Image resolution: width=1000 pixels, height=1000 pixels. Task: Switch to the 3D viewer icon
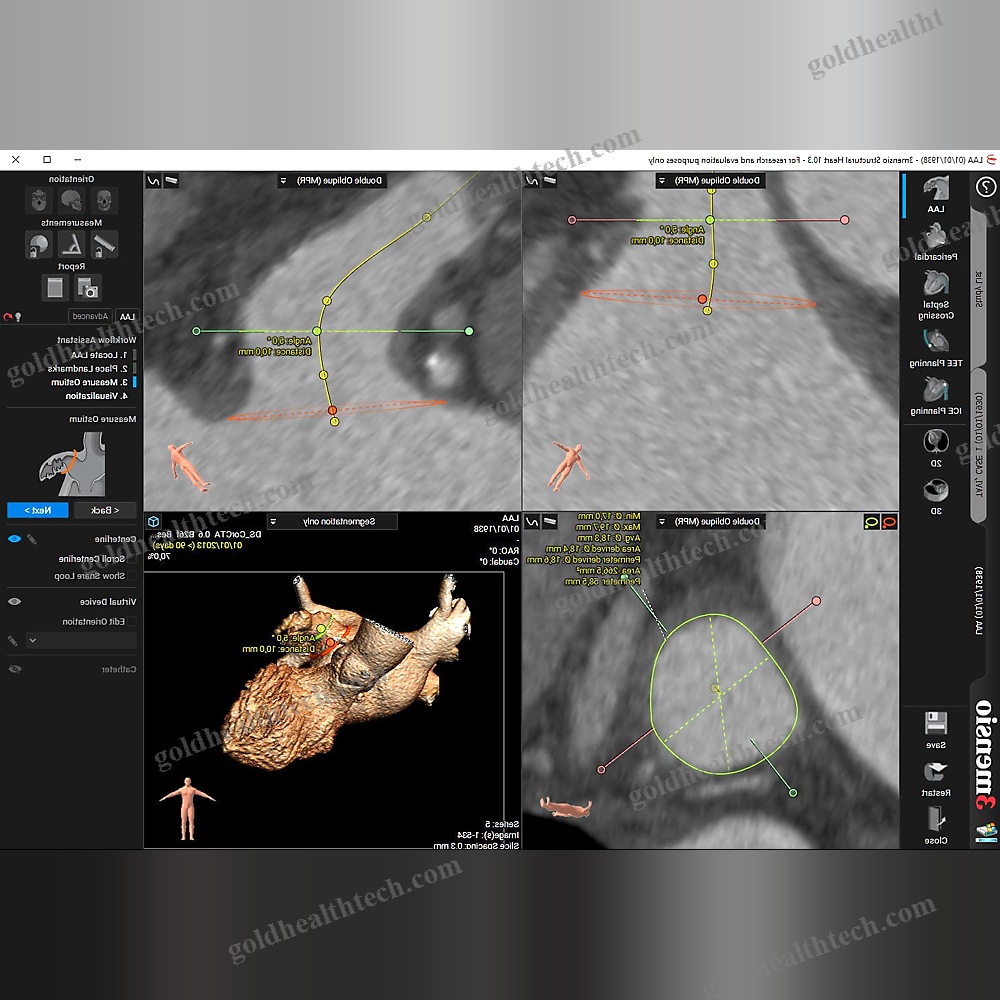936,490
